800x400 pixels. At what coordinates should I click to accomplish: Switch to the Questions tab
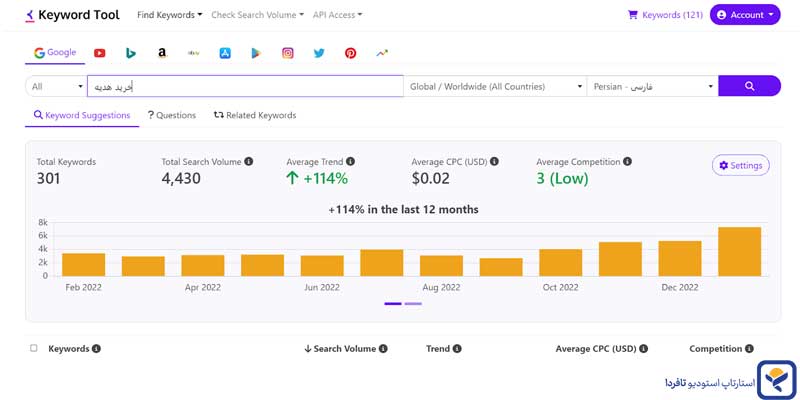tap(172, 115)
